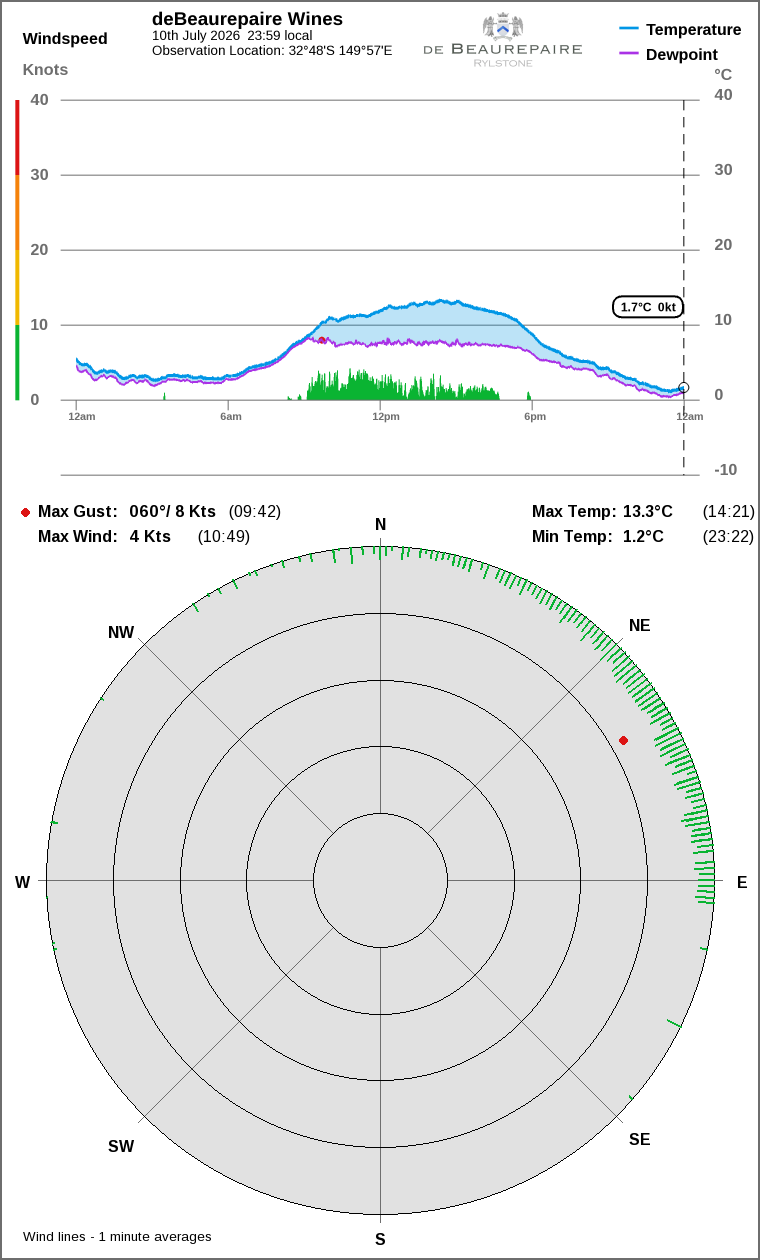This screenshot has width=760, height=1260.
Task: Click the Dewpoint legend label
Action: coord(682,55)
